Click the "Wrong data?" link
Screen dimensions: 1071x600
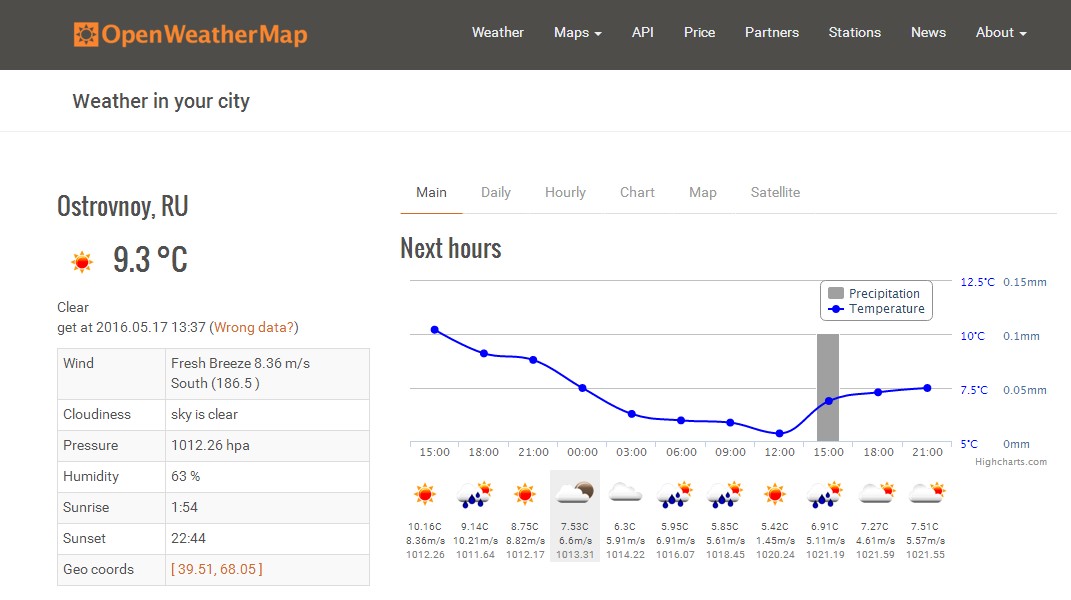254,327
